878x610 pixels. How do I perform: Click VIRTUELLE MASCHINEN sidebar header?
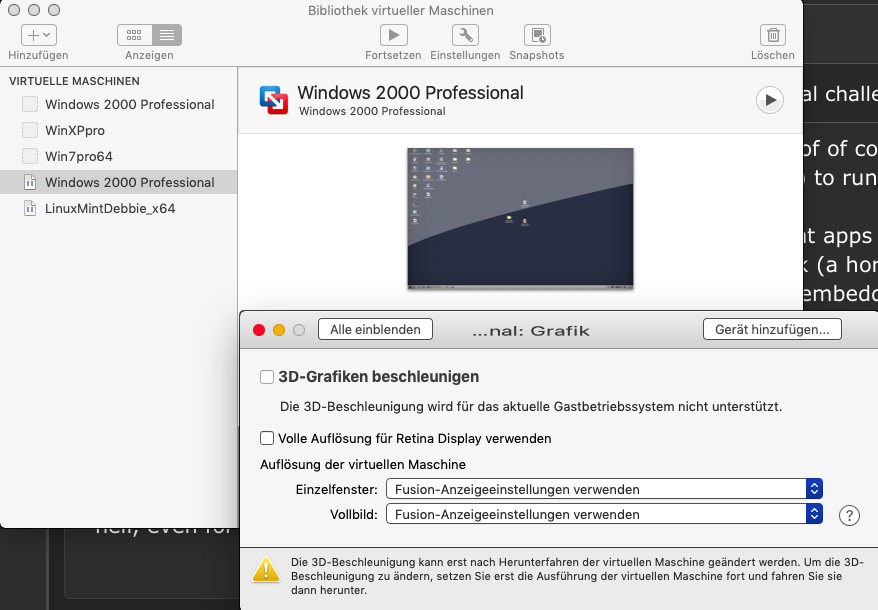point(74,81)
